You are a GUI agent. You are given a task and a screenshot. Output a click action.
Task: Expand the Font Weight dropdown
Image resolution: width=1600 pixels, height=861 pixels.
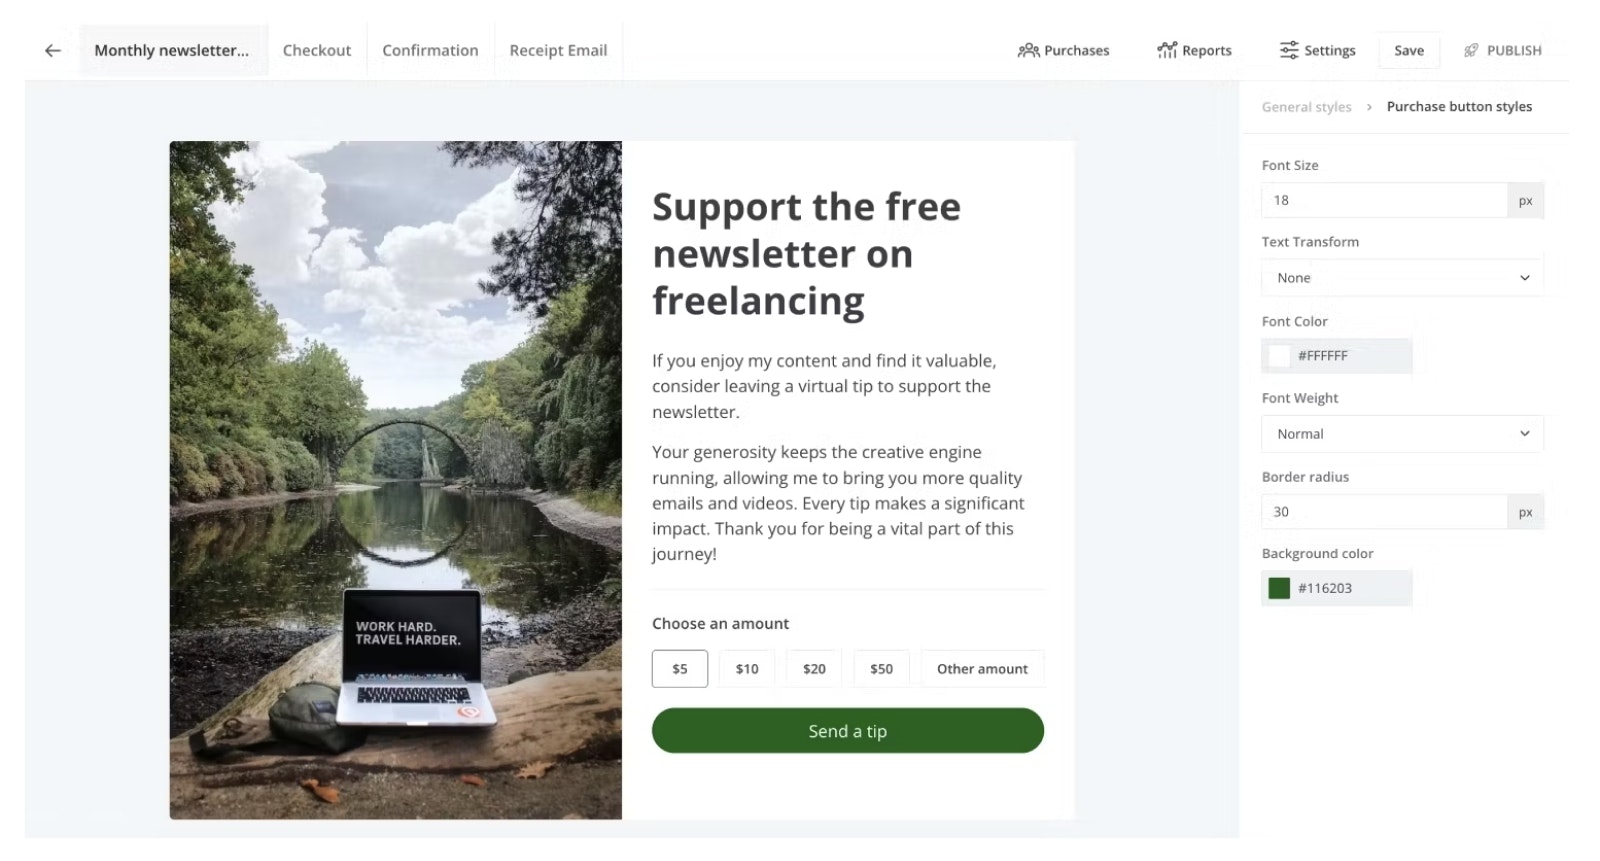(x=1402, y=434)
